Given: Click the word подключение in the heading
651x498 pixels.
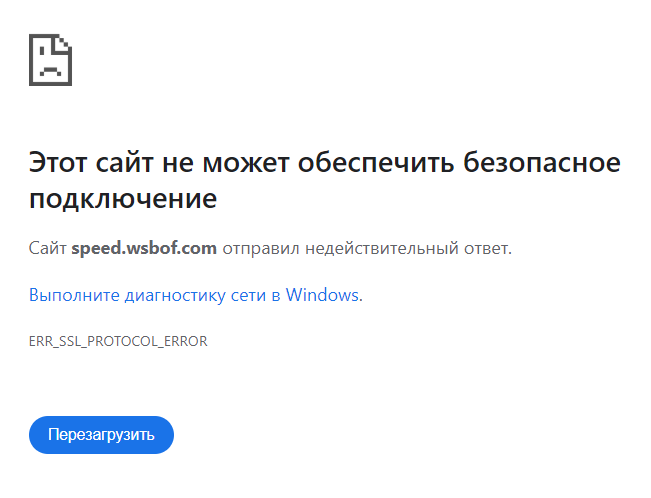Looking at the screenshot, I should point(123,199).
